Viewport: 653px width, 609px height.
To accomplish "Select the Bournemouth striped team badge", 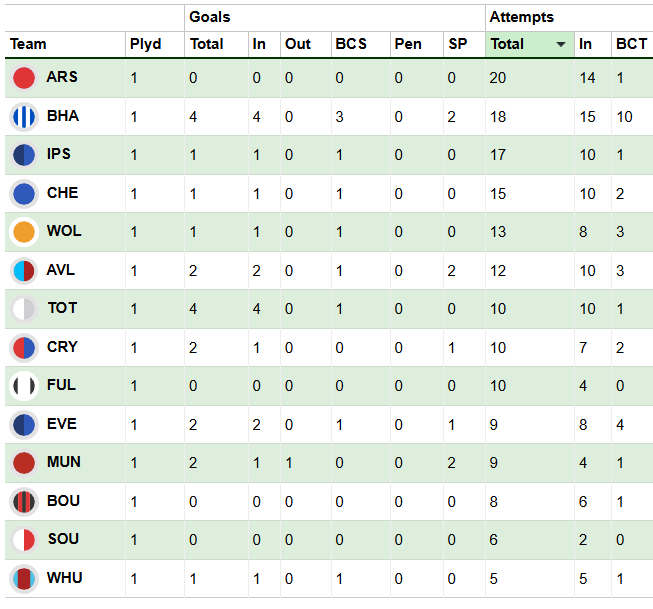I will click(x=24, y=501).
